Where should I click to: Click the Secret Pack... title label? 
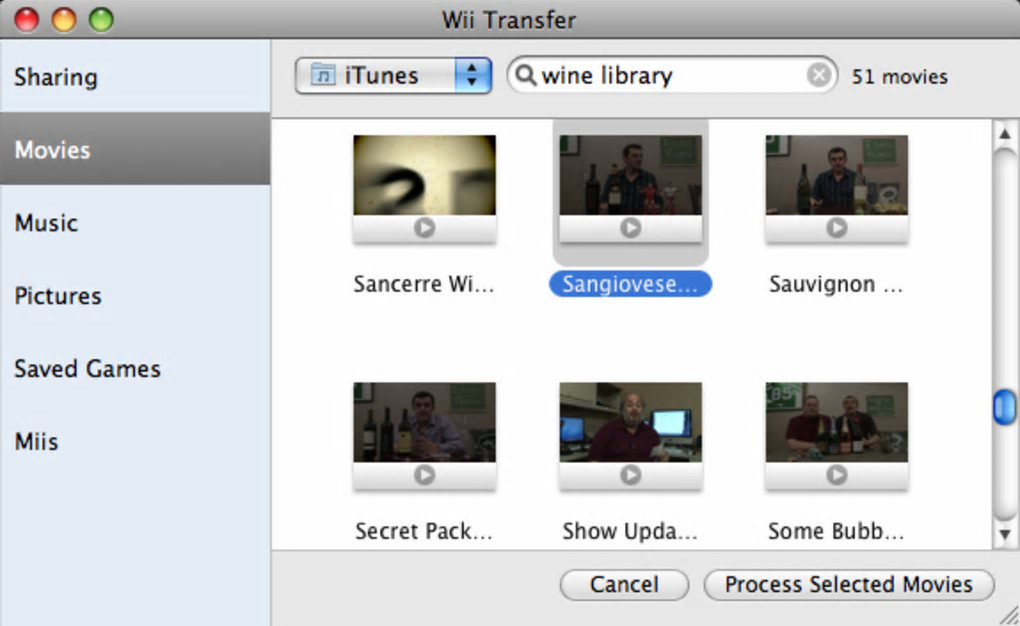[x=424, y=532]
